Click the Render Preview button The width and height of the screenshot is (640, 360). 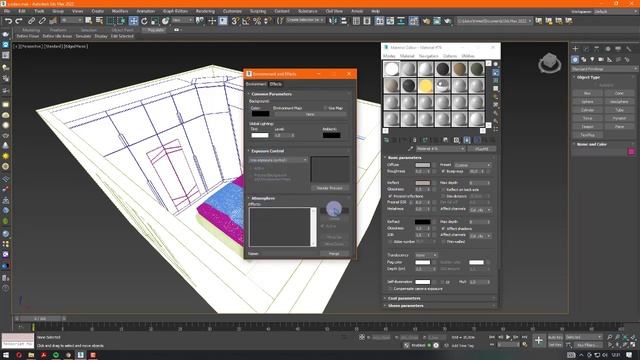pyautogui.click(x=330, y=188)
